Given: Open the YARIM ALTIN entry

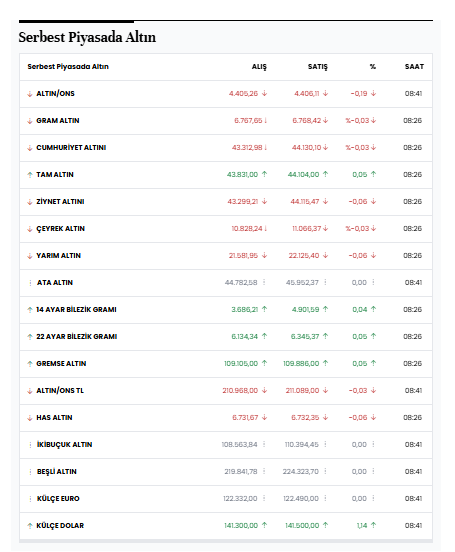Looking at the screenshot, I should point(58,256).
